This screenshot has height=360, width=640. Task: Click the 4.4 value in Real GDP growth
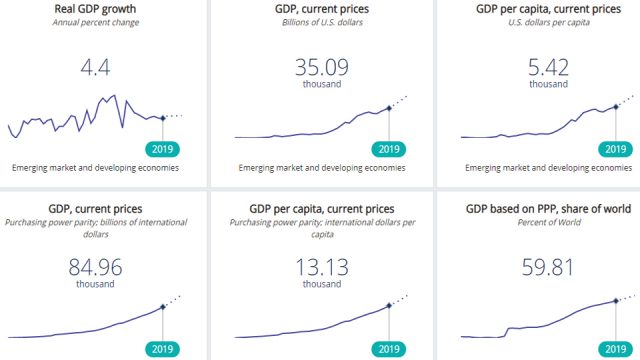coord(96,67)
